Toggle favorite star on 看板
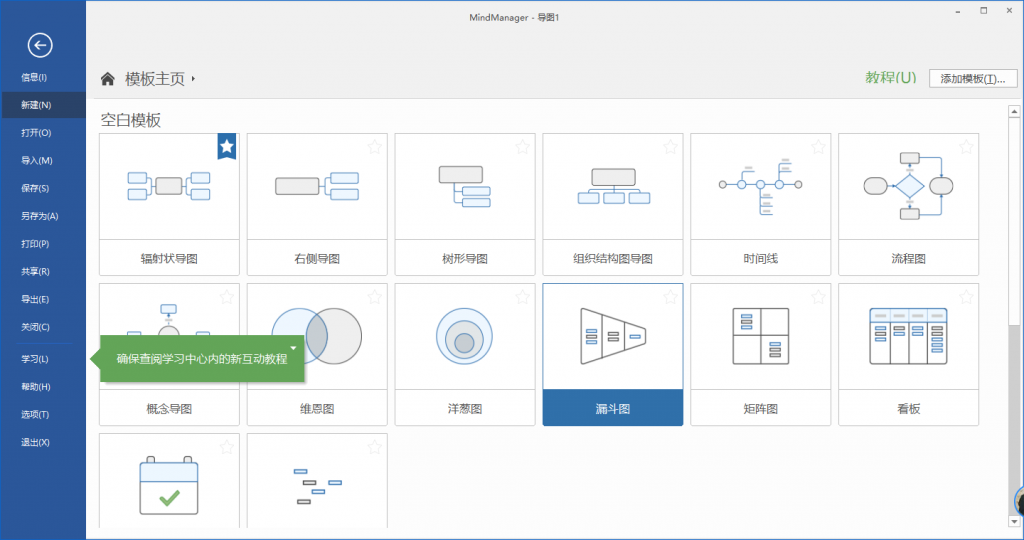Image resolution: width=1024 pixels, height=540 pixels. (967, 297)
